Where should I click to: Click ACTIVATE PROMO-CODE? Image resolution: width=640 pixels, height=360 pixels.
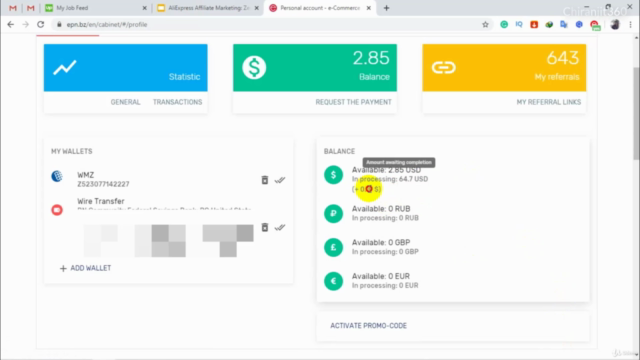(369, 326)
